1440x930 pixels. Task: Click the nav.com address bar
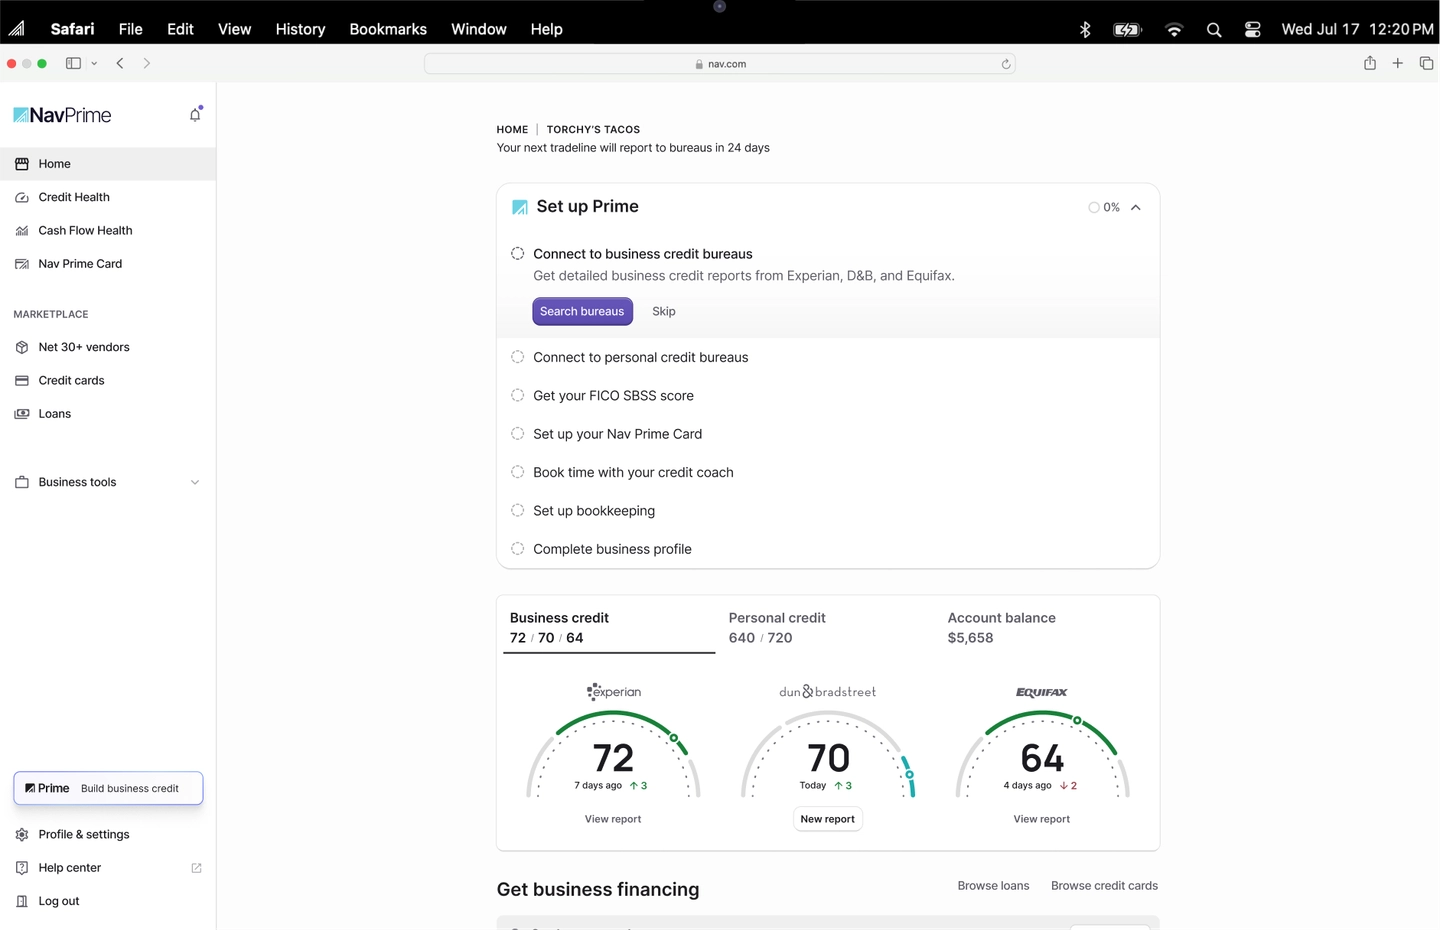[720, 64]
